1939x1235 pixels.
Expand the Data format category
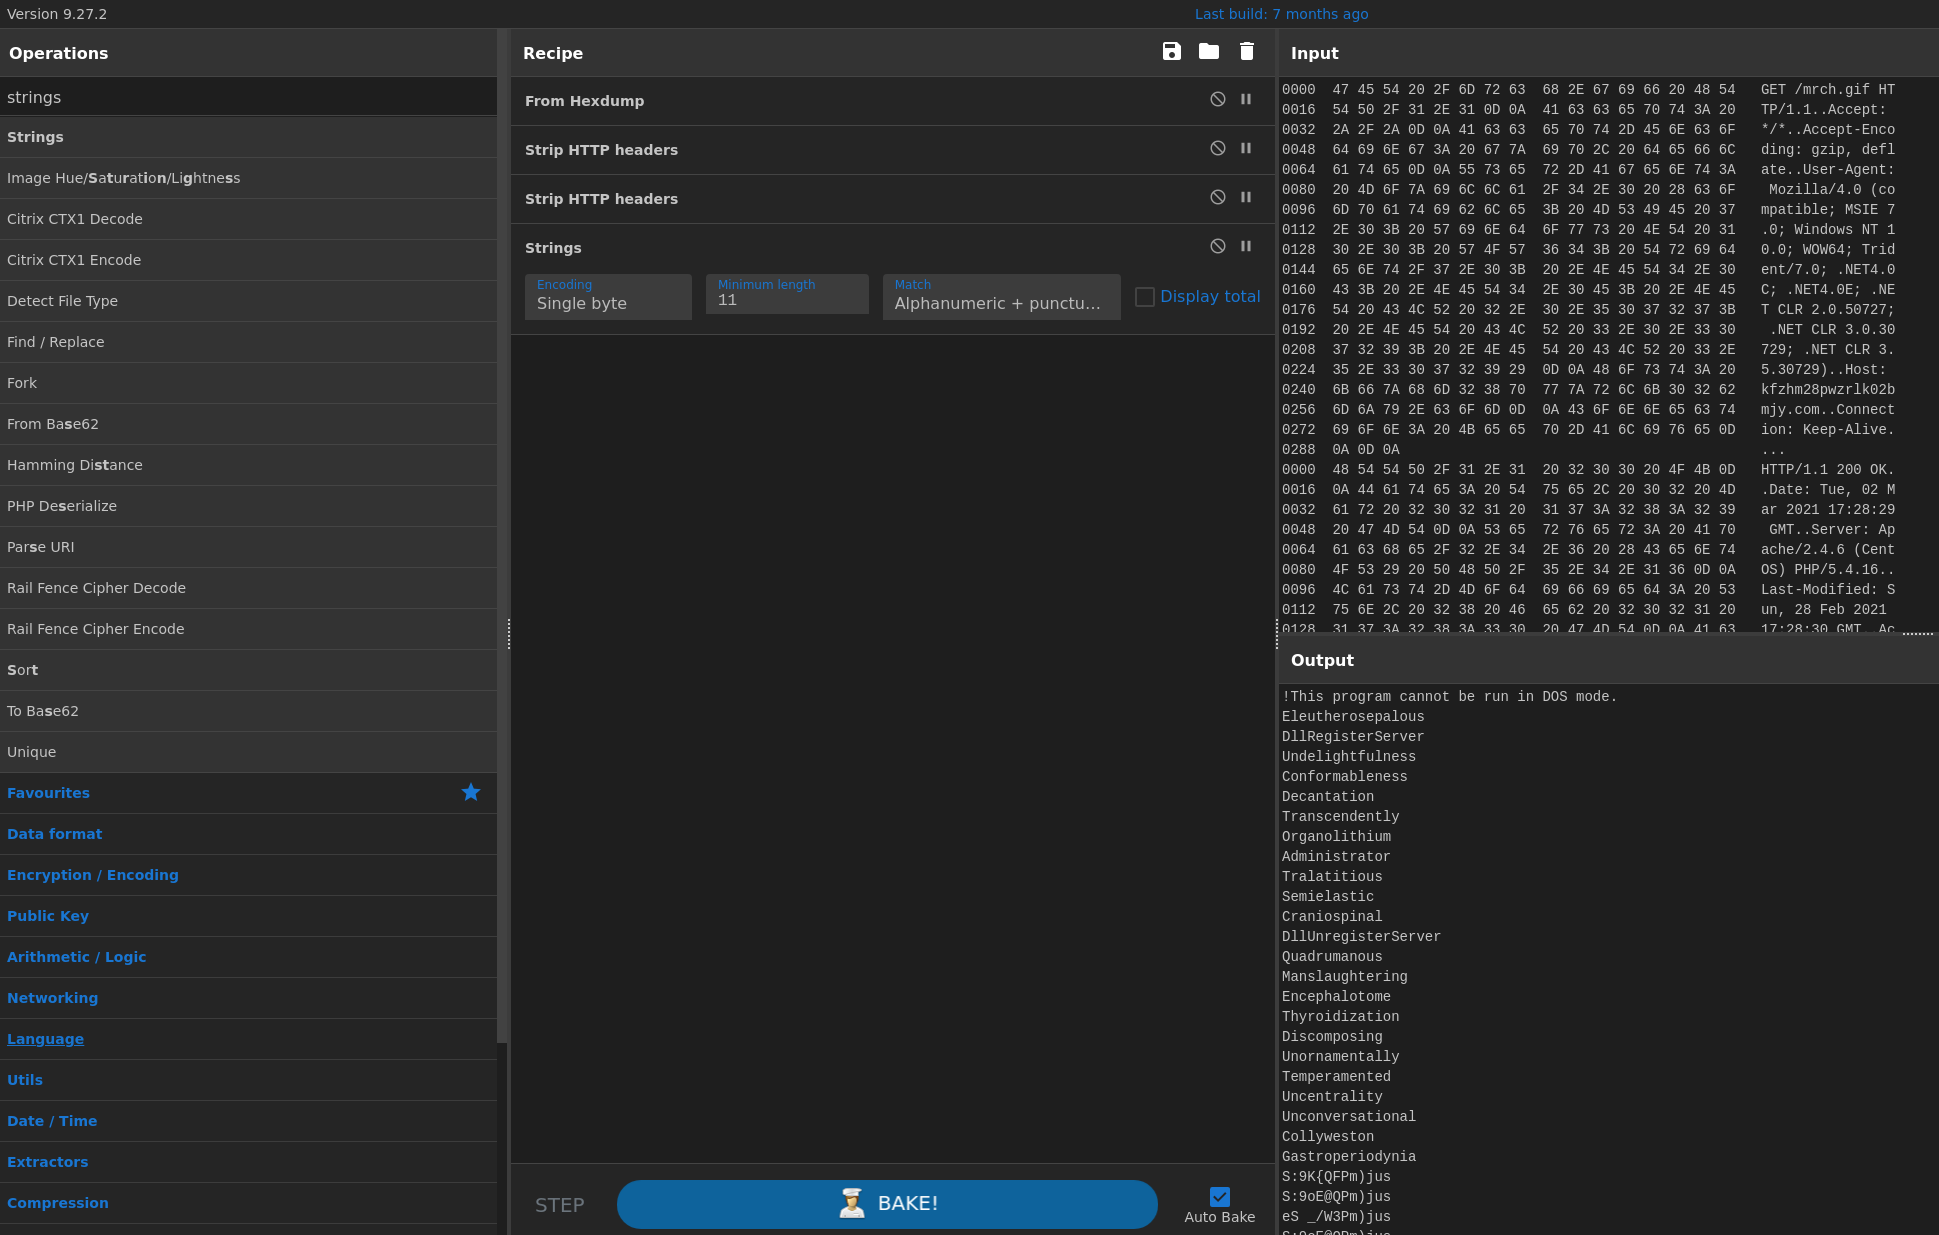point(248,834)
